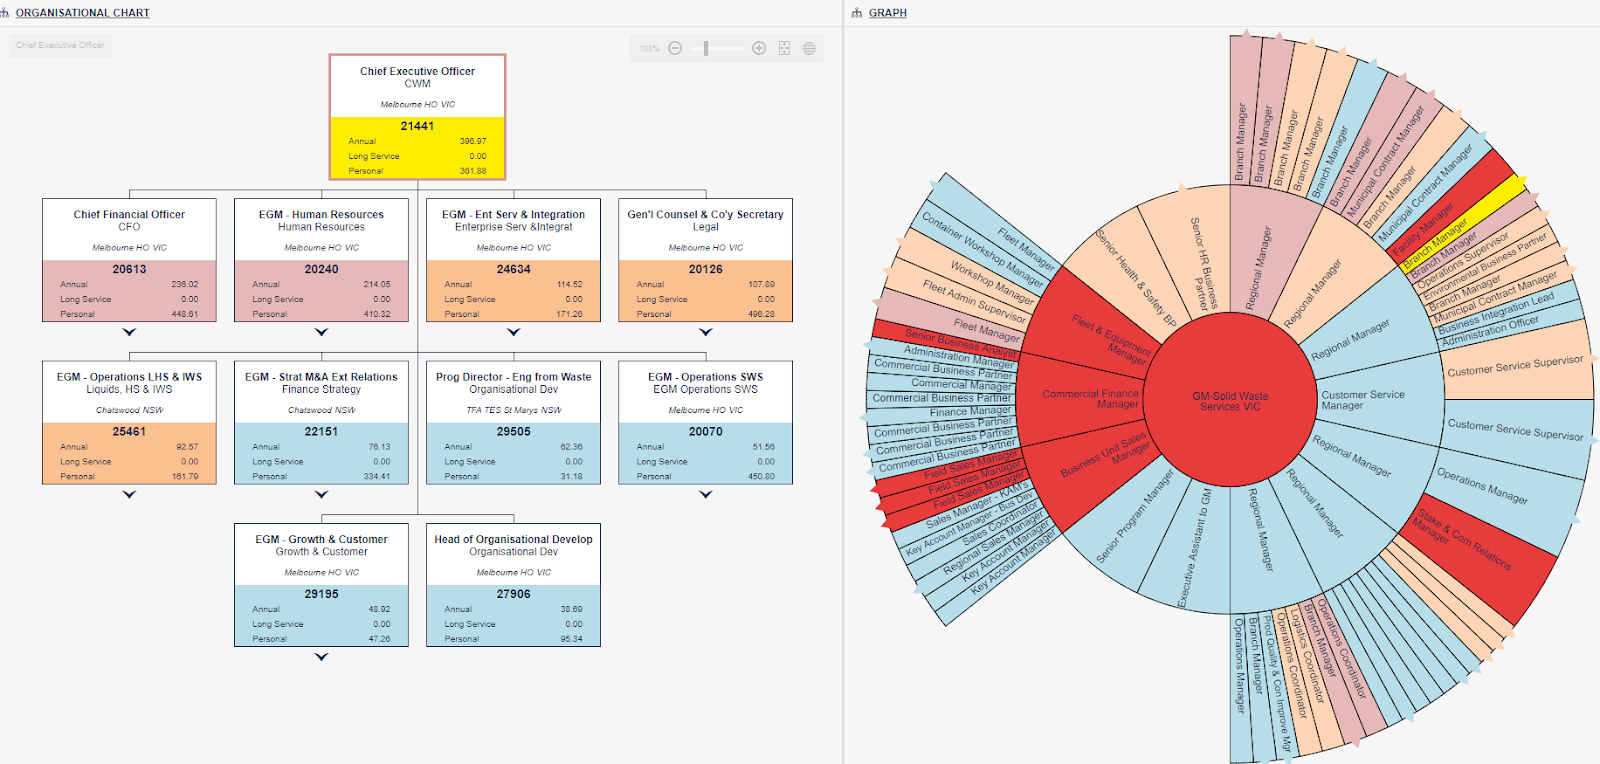Expand reports under EGM - Human Resources
This screenshot has height=764, width=1600.
(x=321, y=332)
